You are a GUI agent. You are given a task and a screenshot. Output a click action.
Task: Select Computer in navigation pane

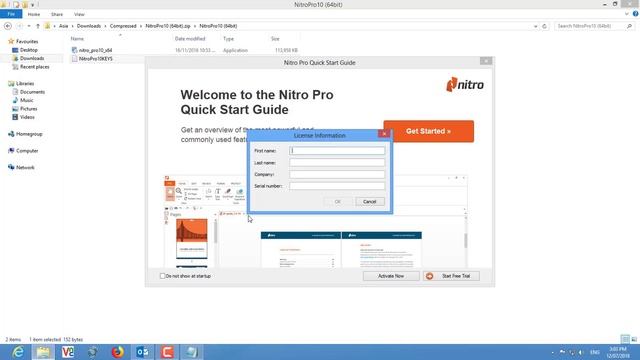(x=27, y=151)
